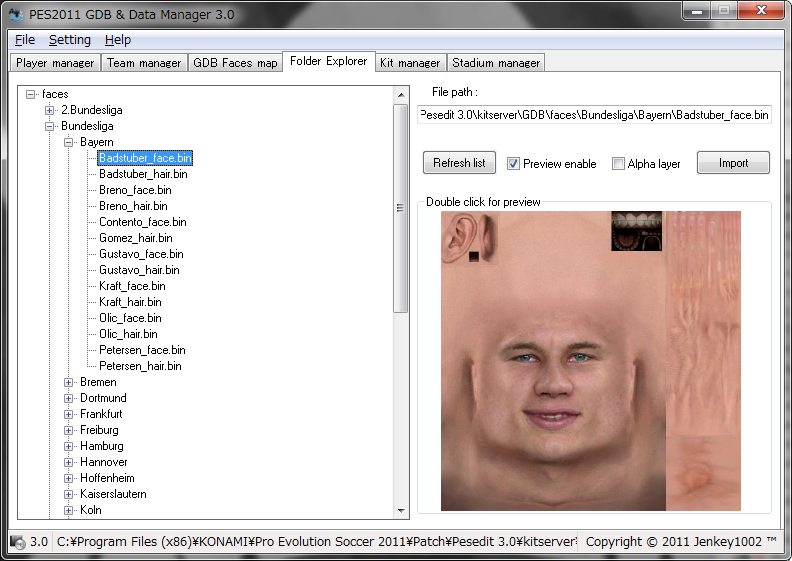Screen dimensions: 792x561
Task: Select Badstuber_hair.bin file
Action: click(143, 174)
